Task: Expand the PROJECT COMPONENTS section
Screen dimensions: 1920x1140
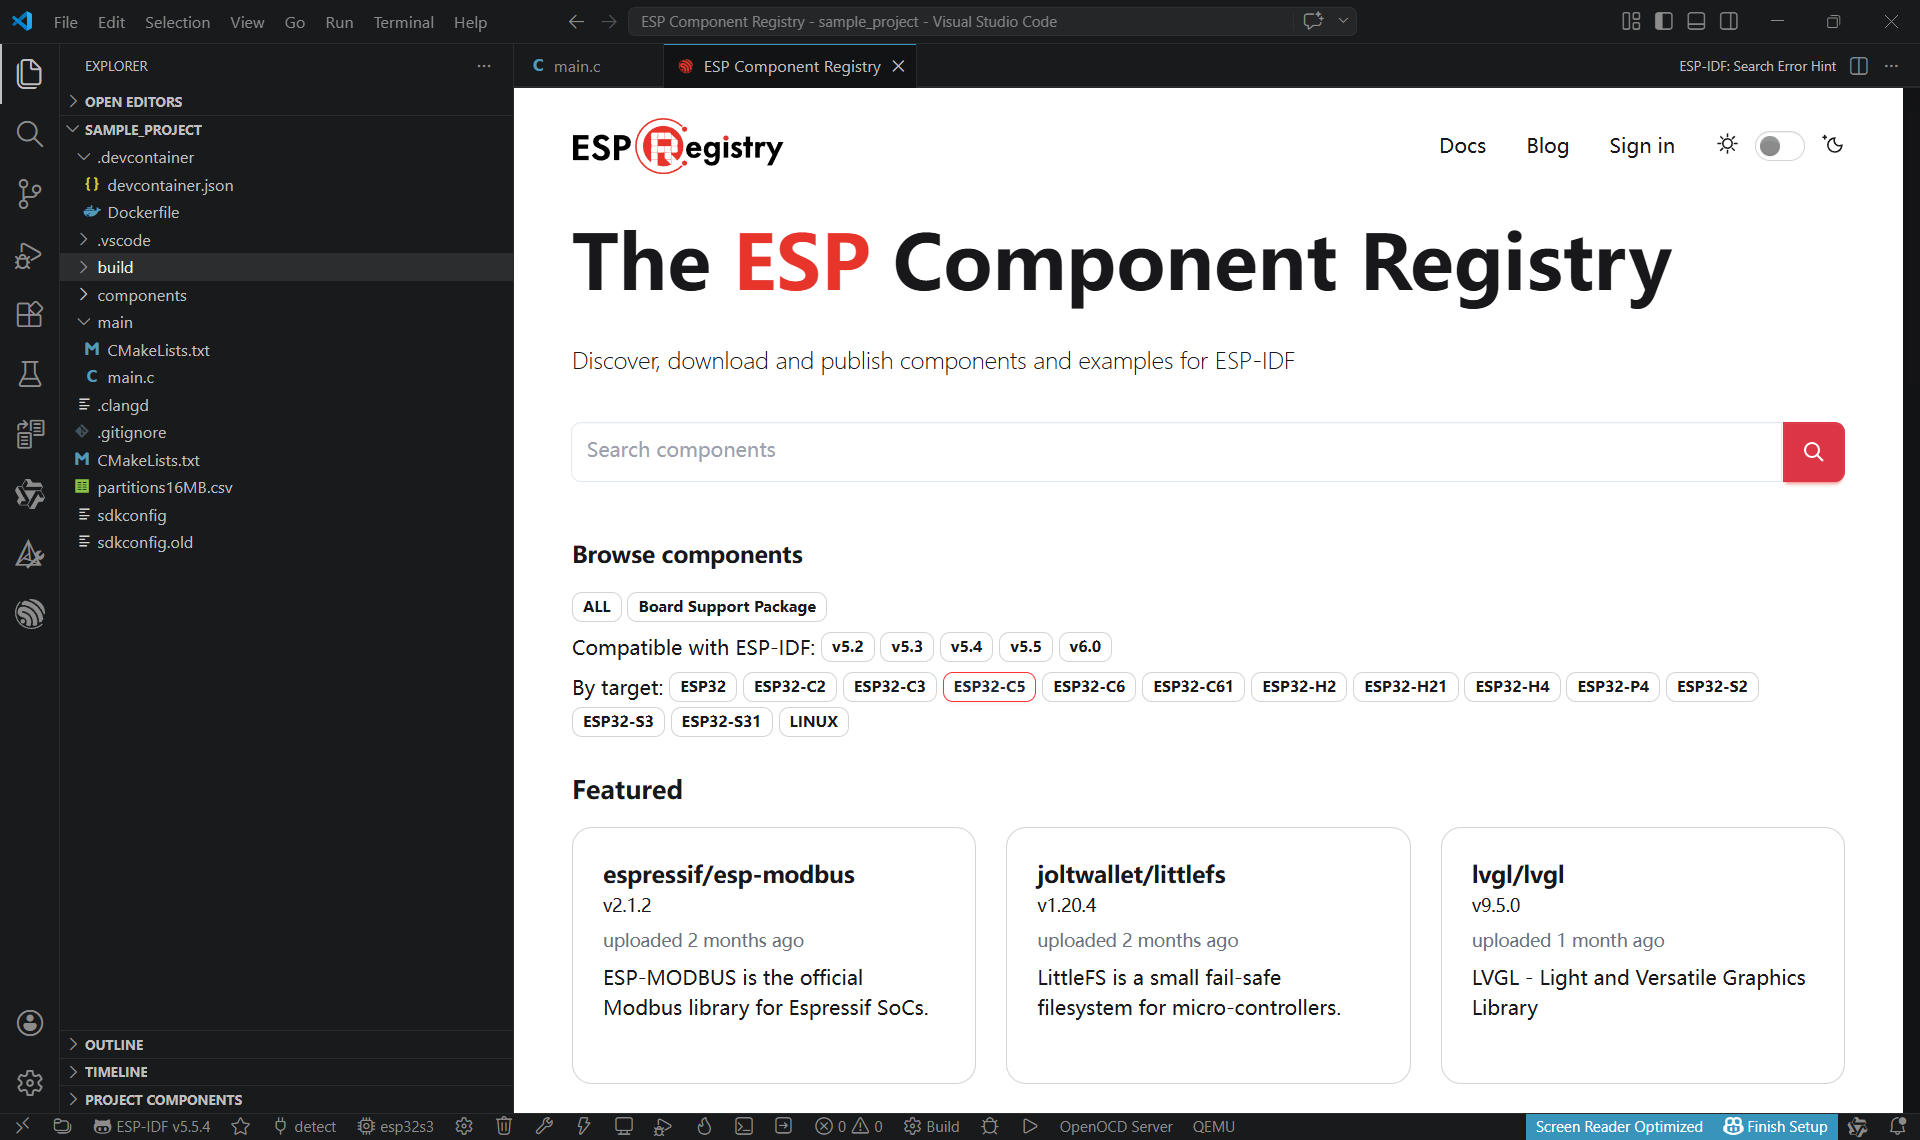Action: [x=163, y=1099]
